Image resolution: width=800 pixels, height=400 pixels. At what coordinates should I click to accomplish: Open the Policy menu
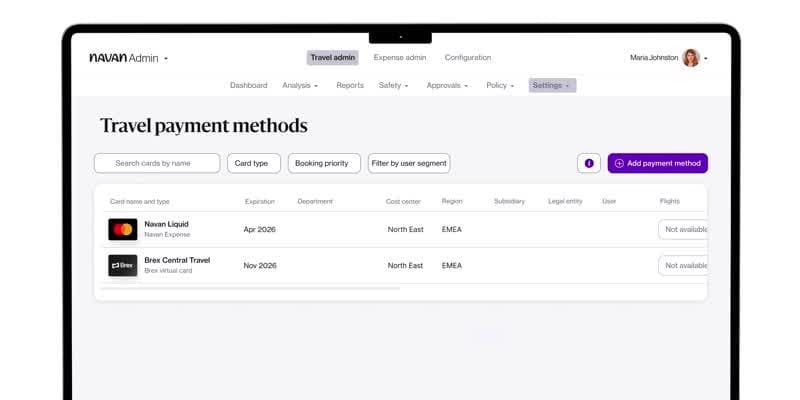point(500,86)
